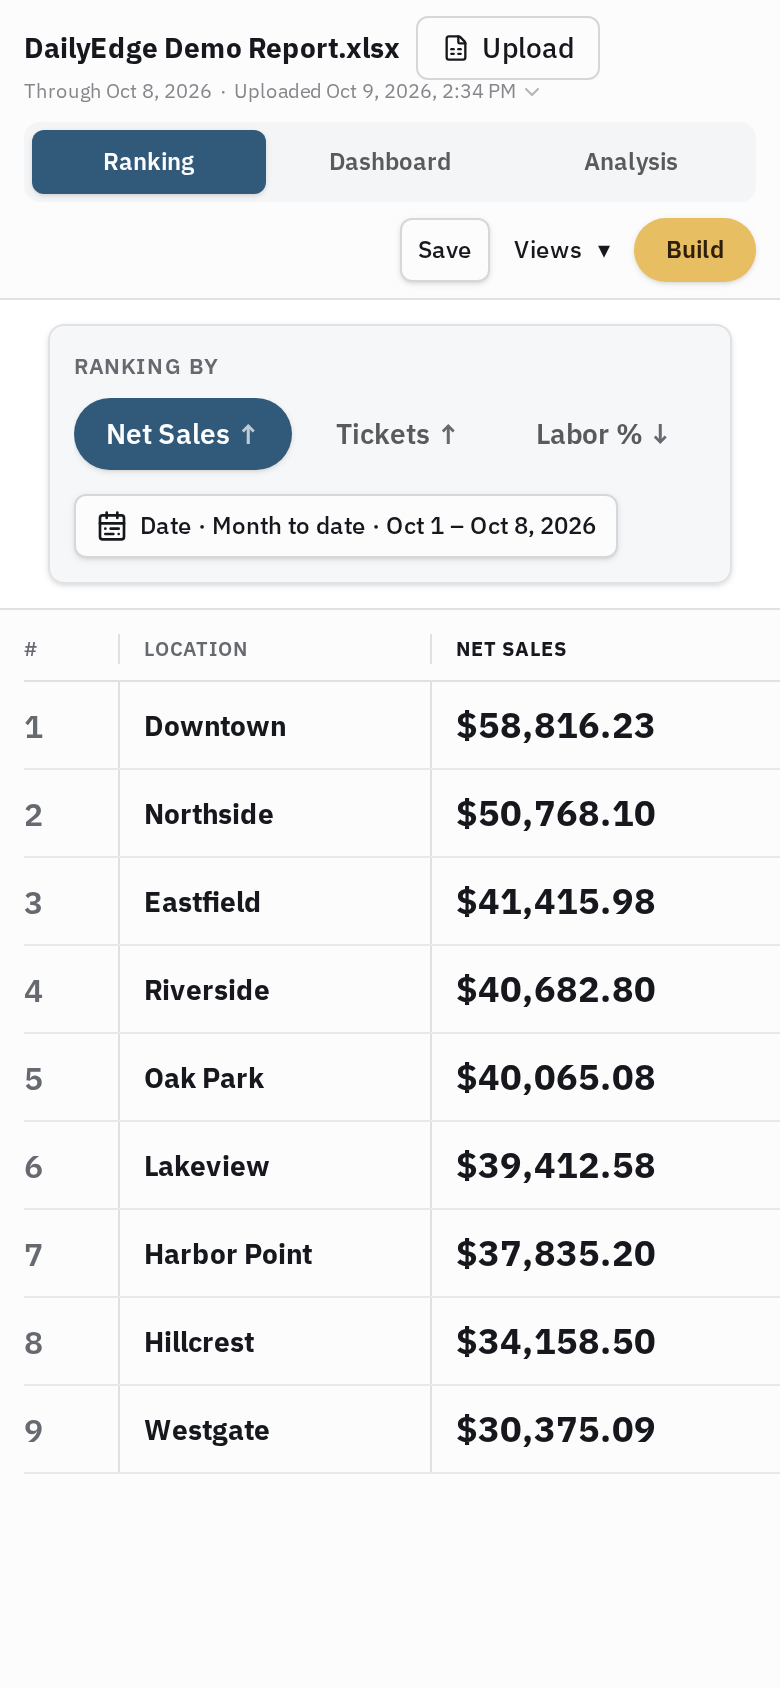
Task: Click the $30,375.09 net sales value
Action: [x=556, y=1430]
